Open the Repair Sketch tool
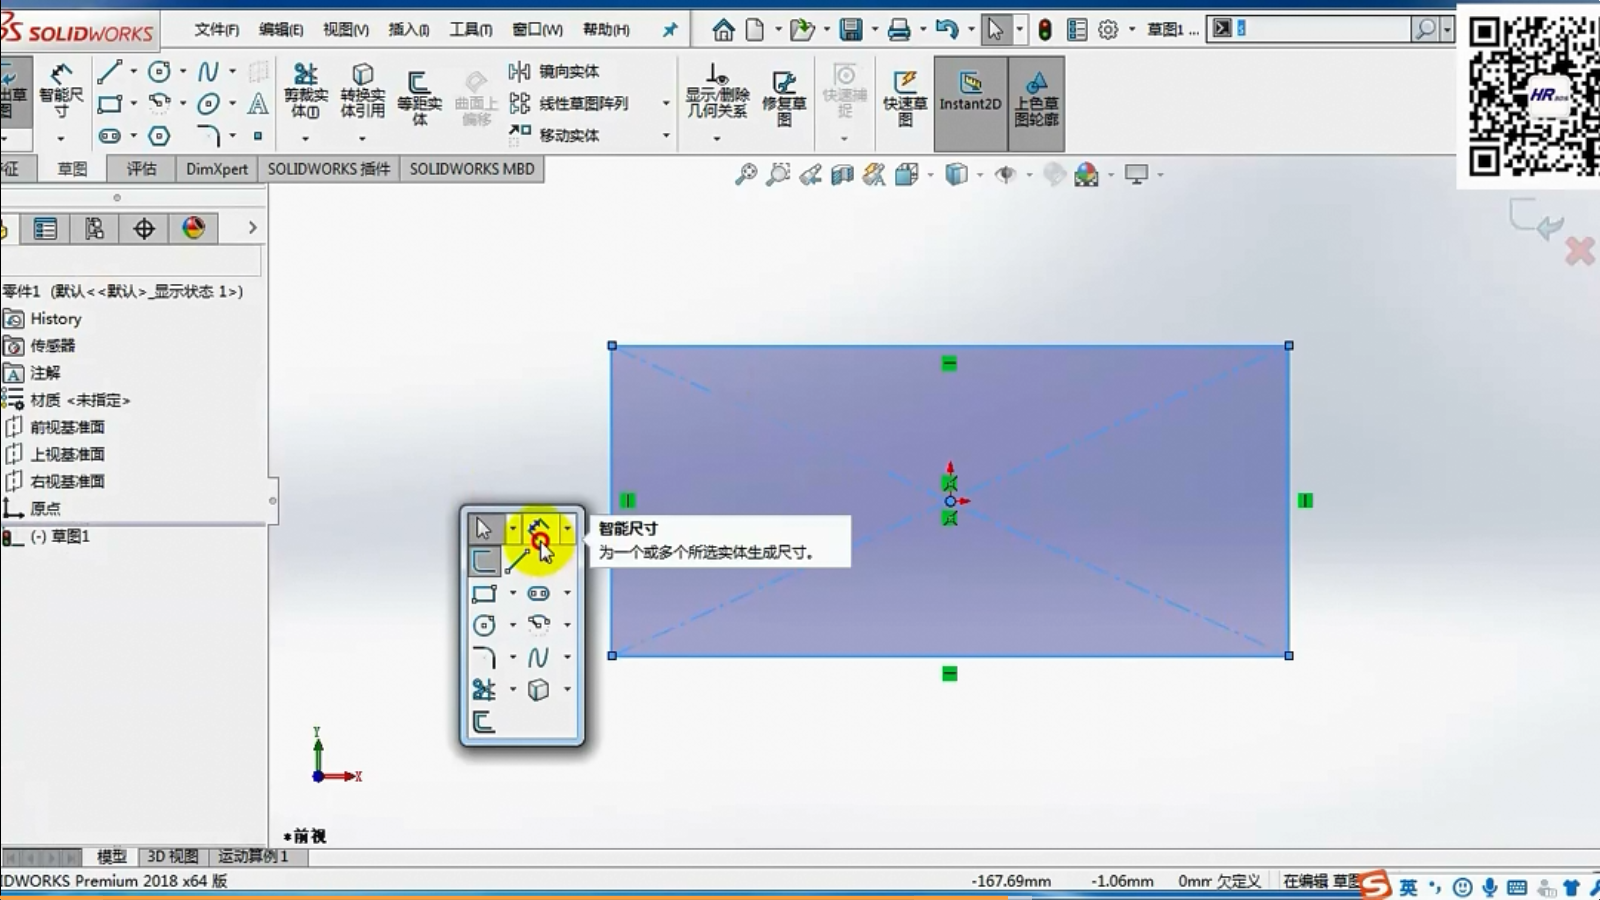The width and height of the screenshot is (1600, 900). coord(784,95)
